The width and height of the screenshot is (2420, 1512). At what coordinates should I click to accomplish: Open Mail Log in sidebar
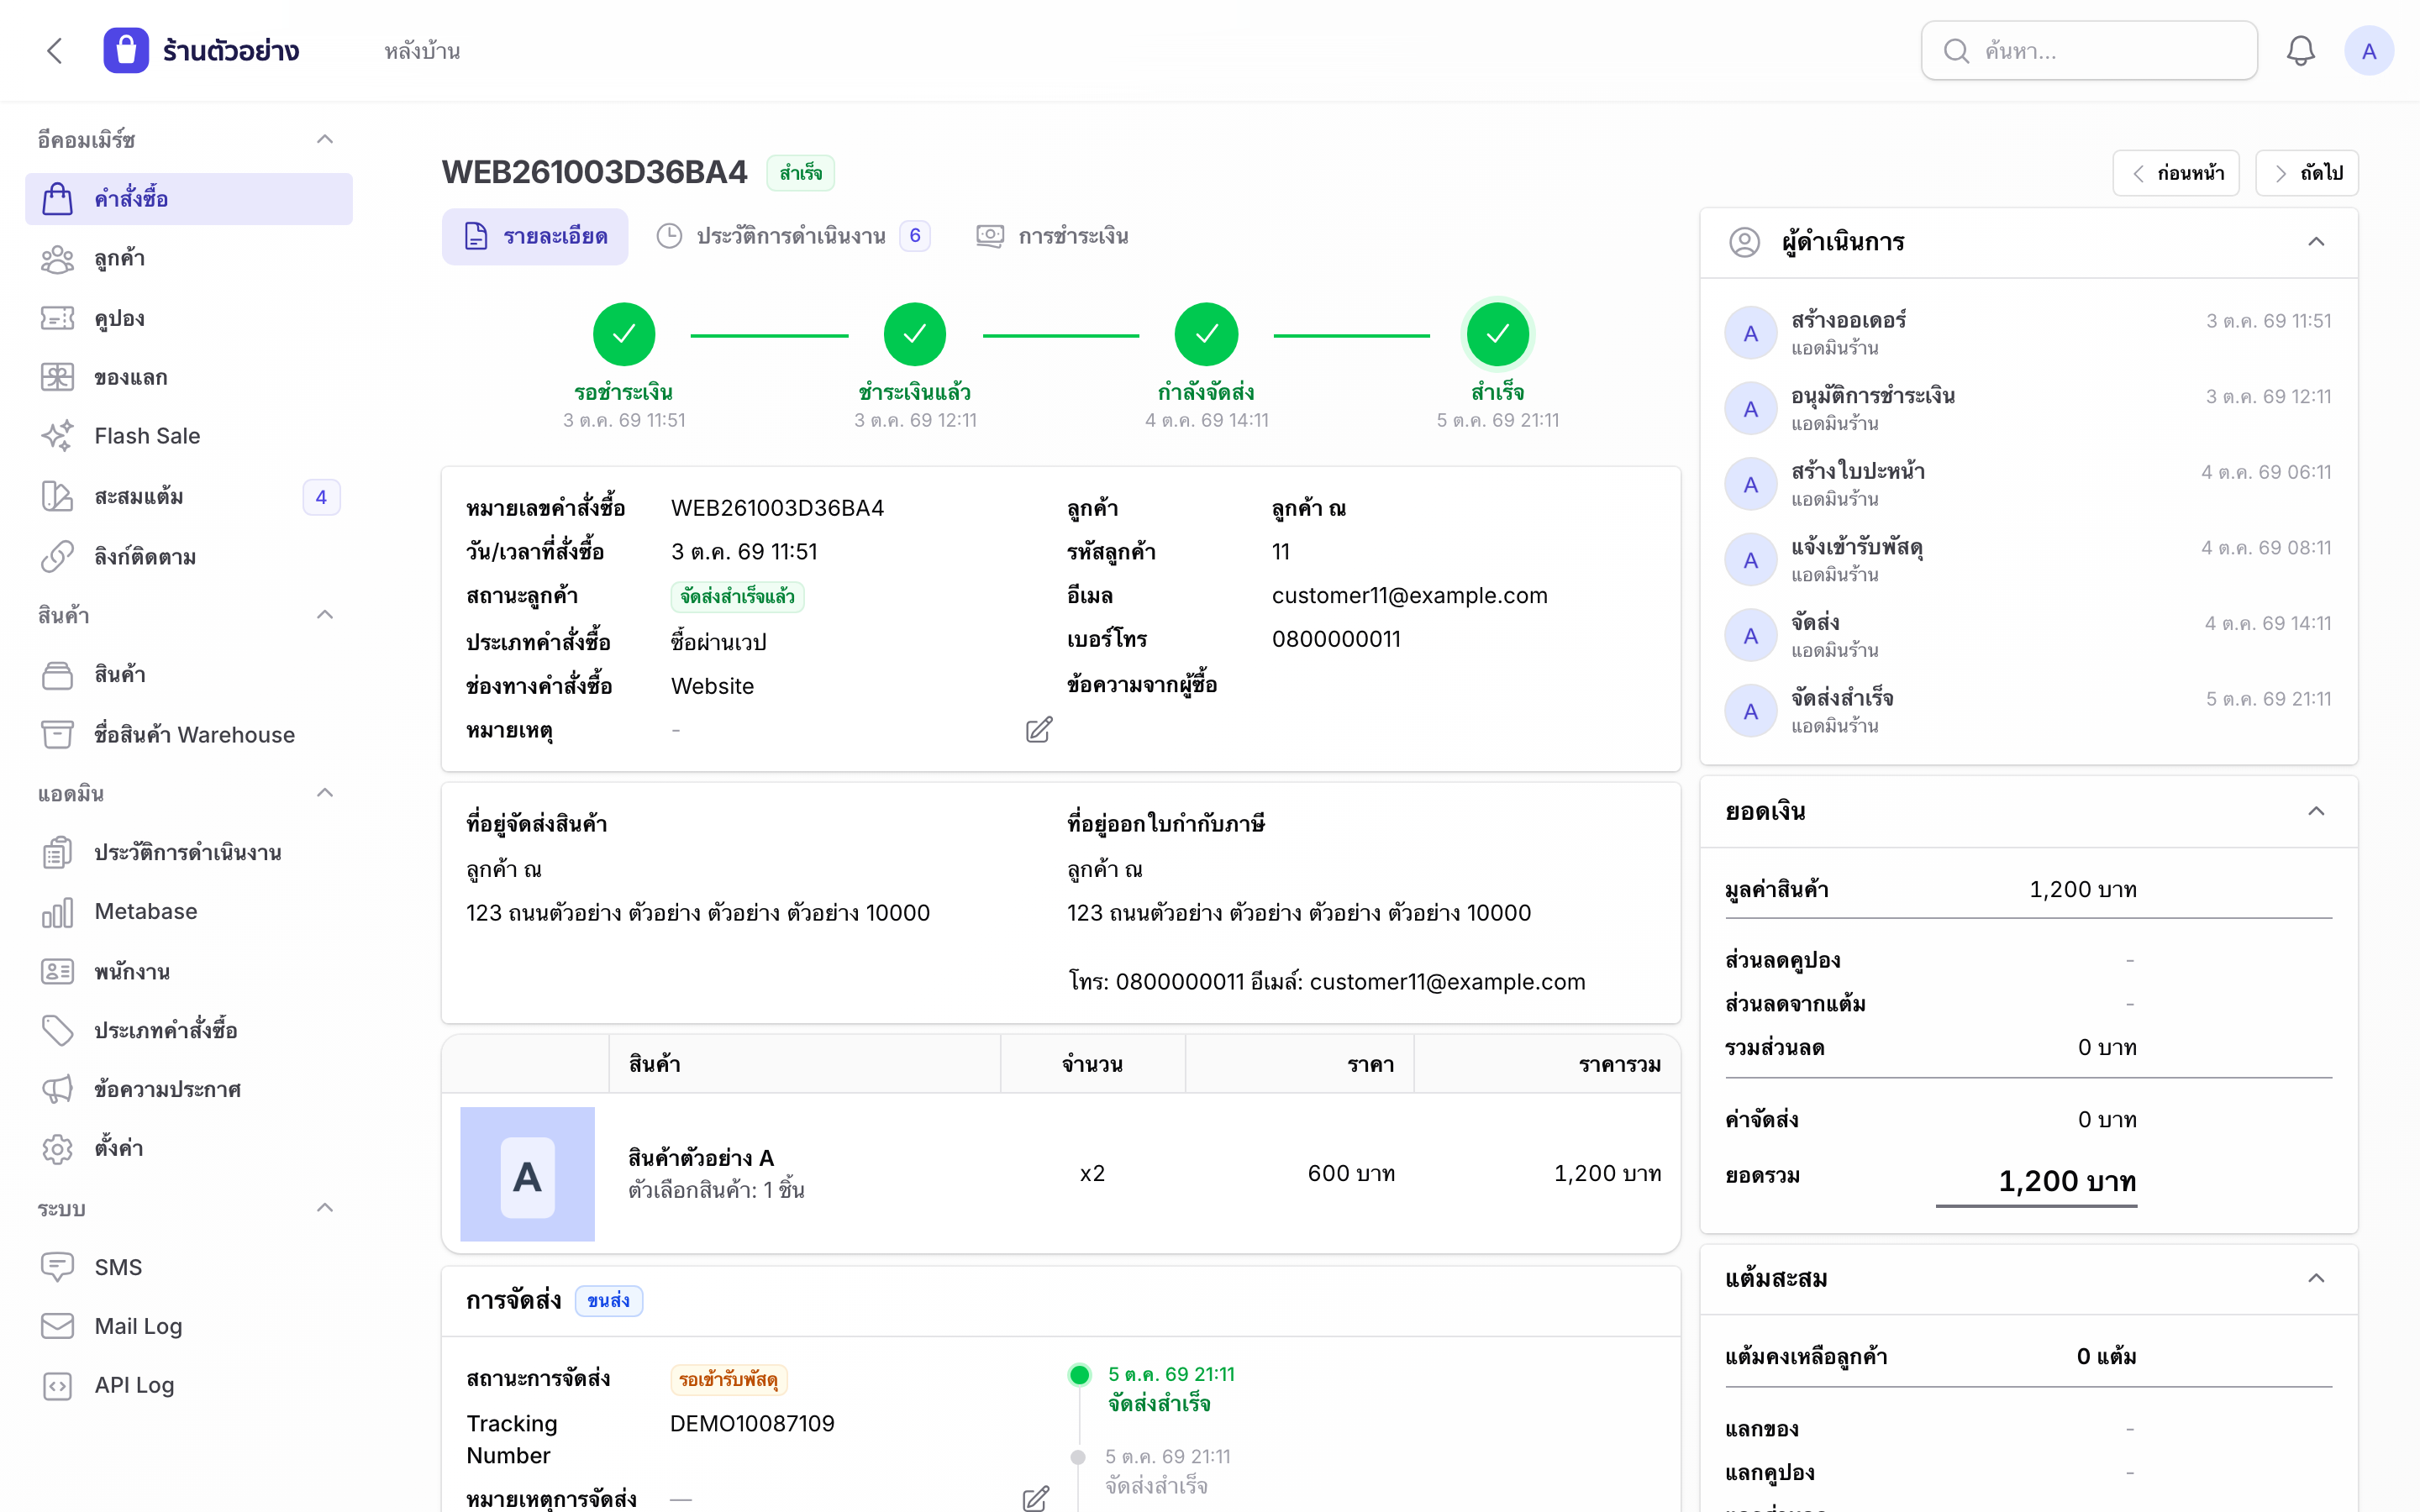[x=189, y=1326]
